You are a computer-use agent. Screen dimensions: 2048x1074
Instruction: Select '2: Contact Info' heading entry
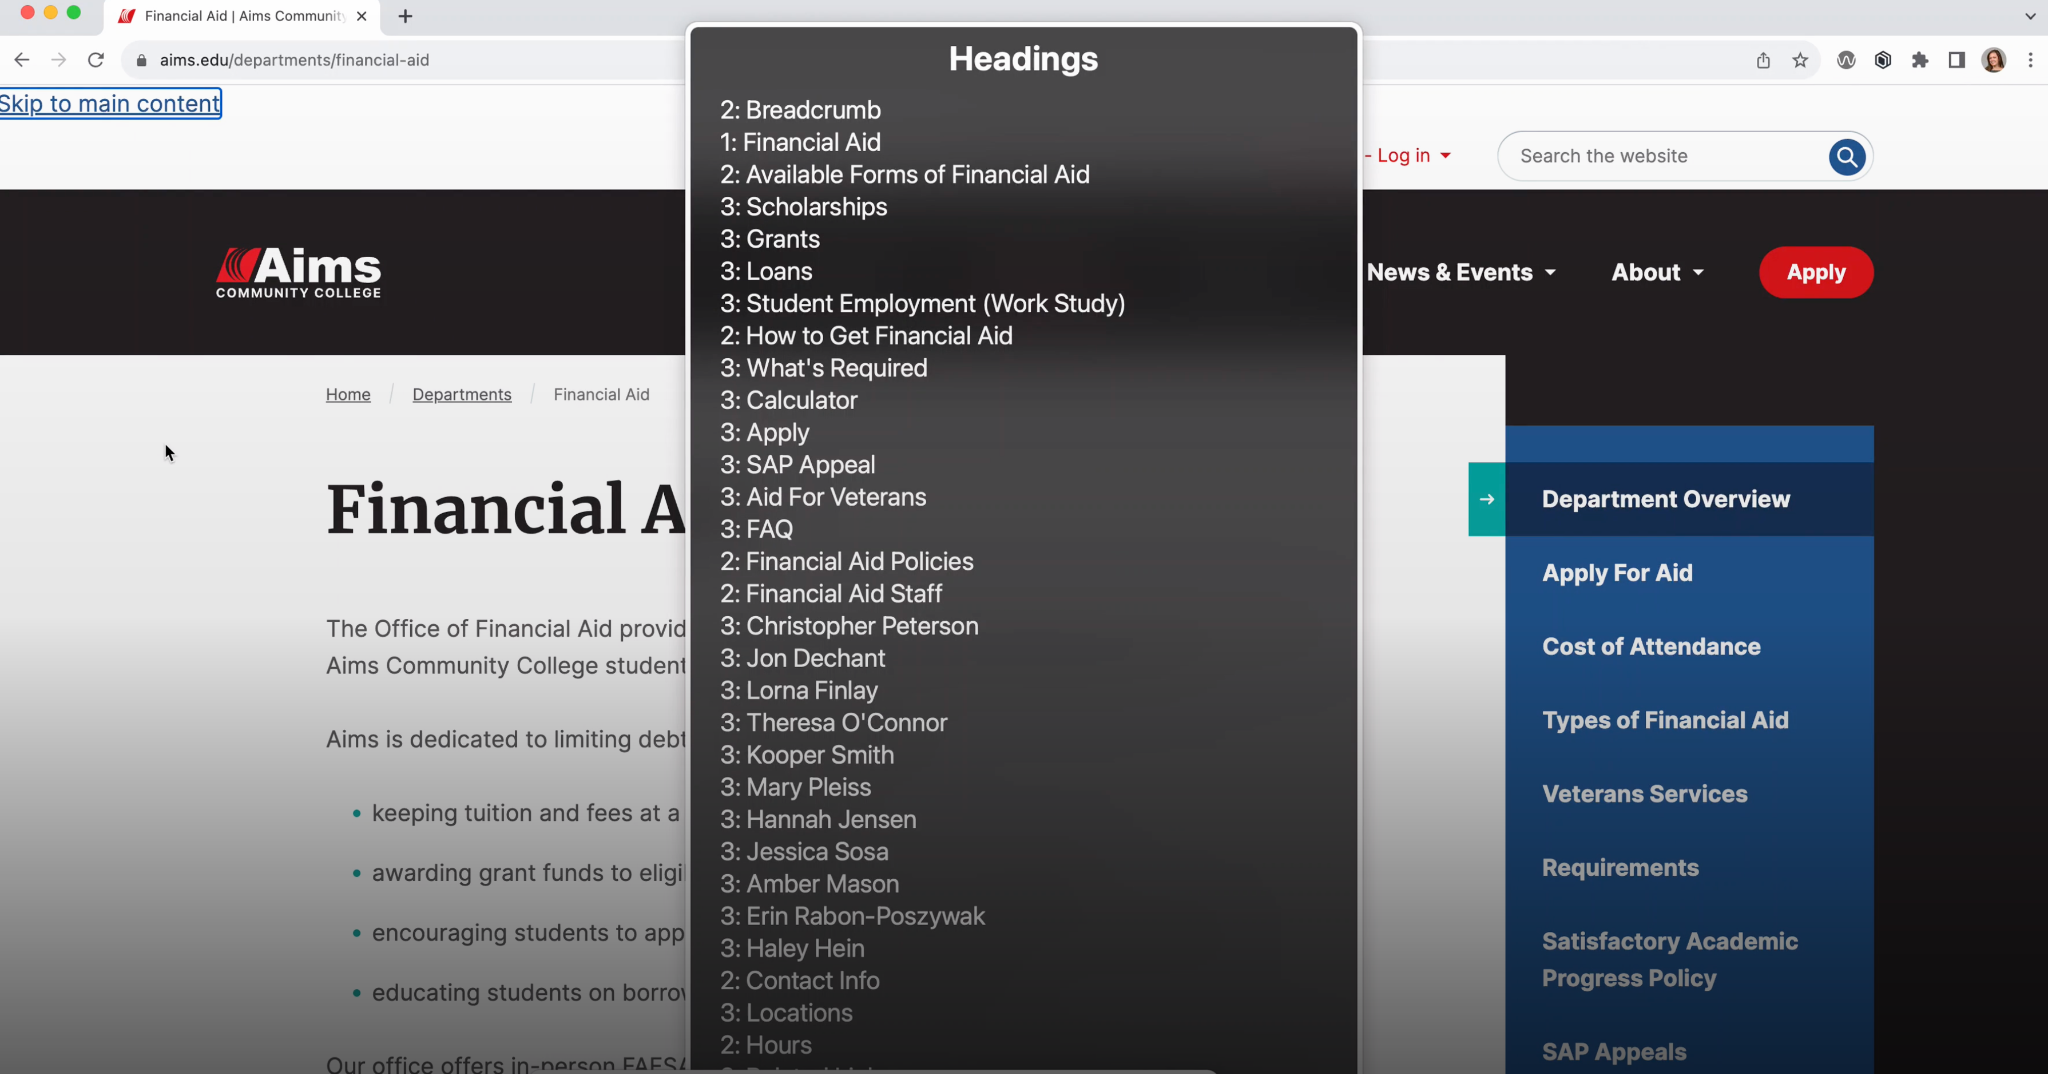pyautogui.click(x=799, y=981)
